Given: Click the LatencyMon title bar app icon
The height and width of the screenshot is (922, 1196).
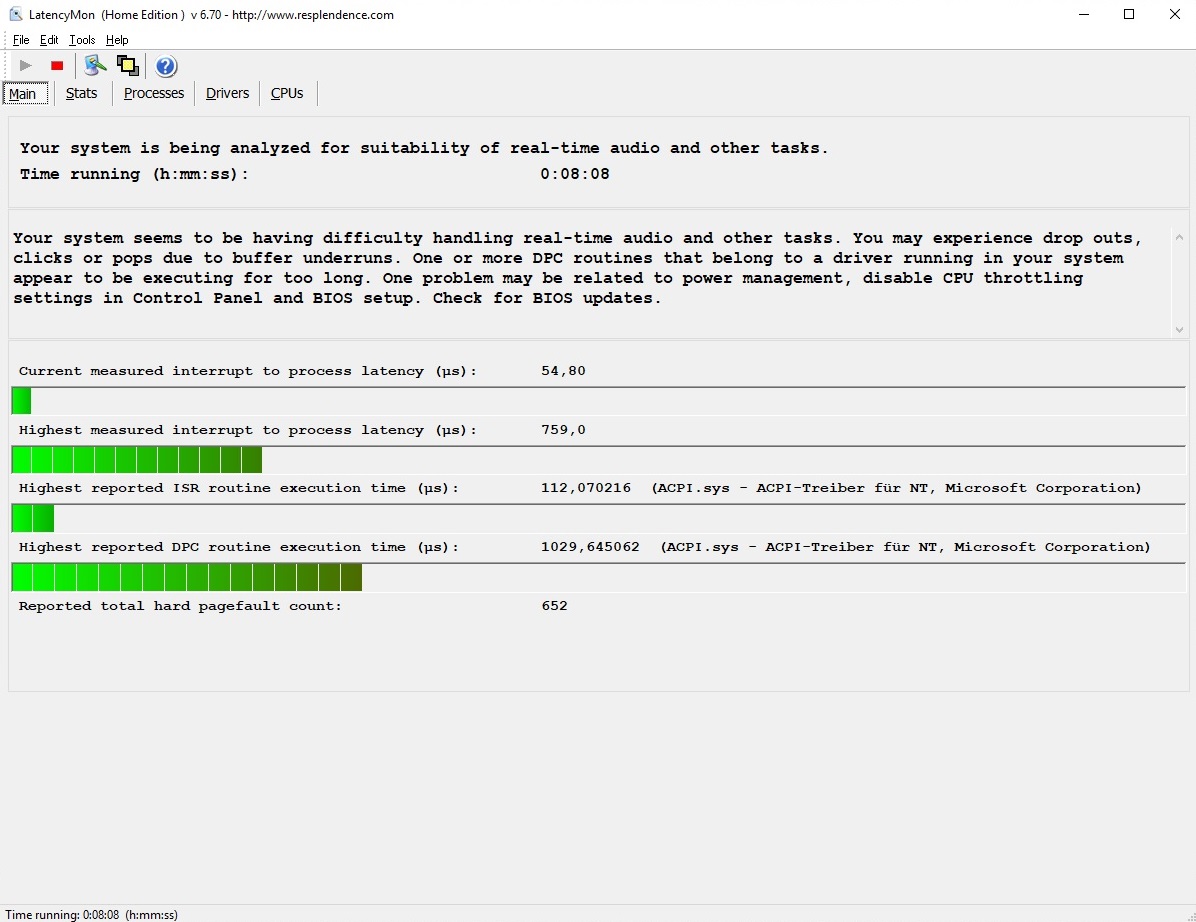Looking at the screenshot, I should click(x=15, y=14).
